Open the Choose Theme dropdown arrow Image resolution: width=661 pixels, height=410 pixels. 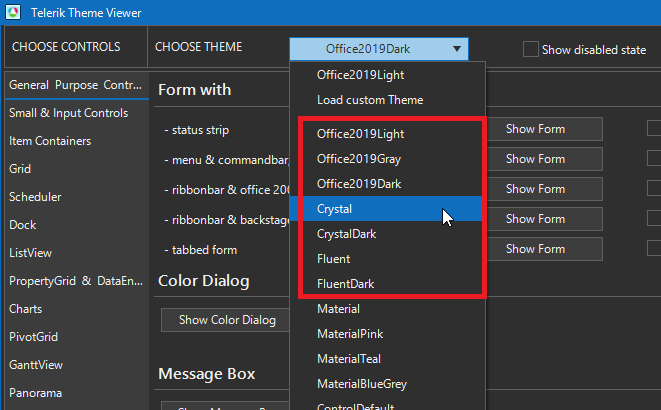click(456, 48)
